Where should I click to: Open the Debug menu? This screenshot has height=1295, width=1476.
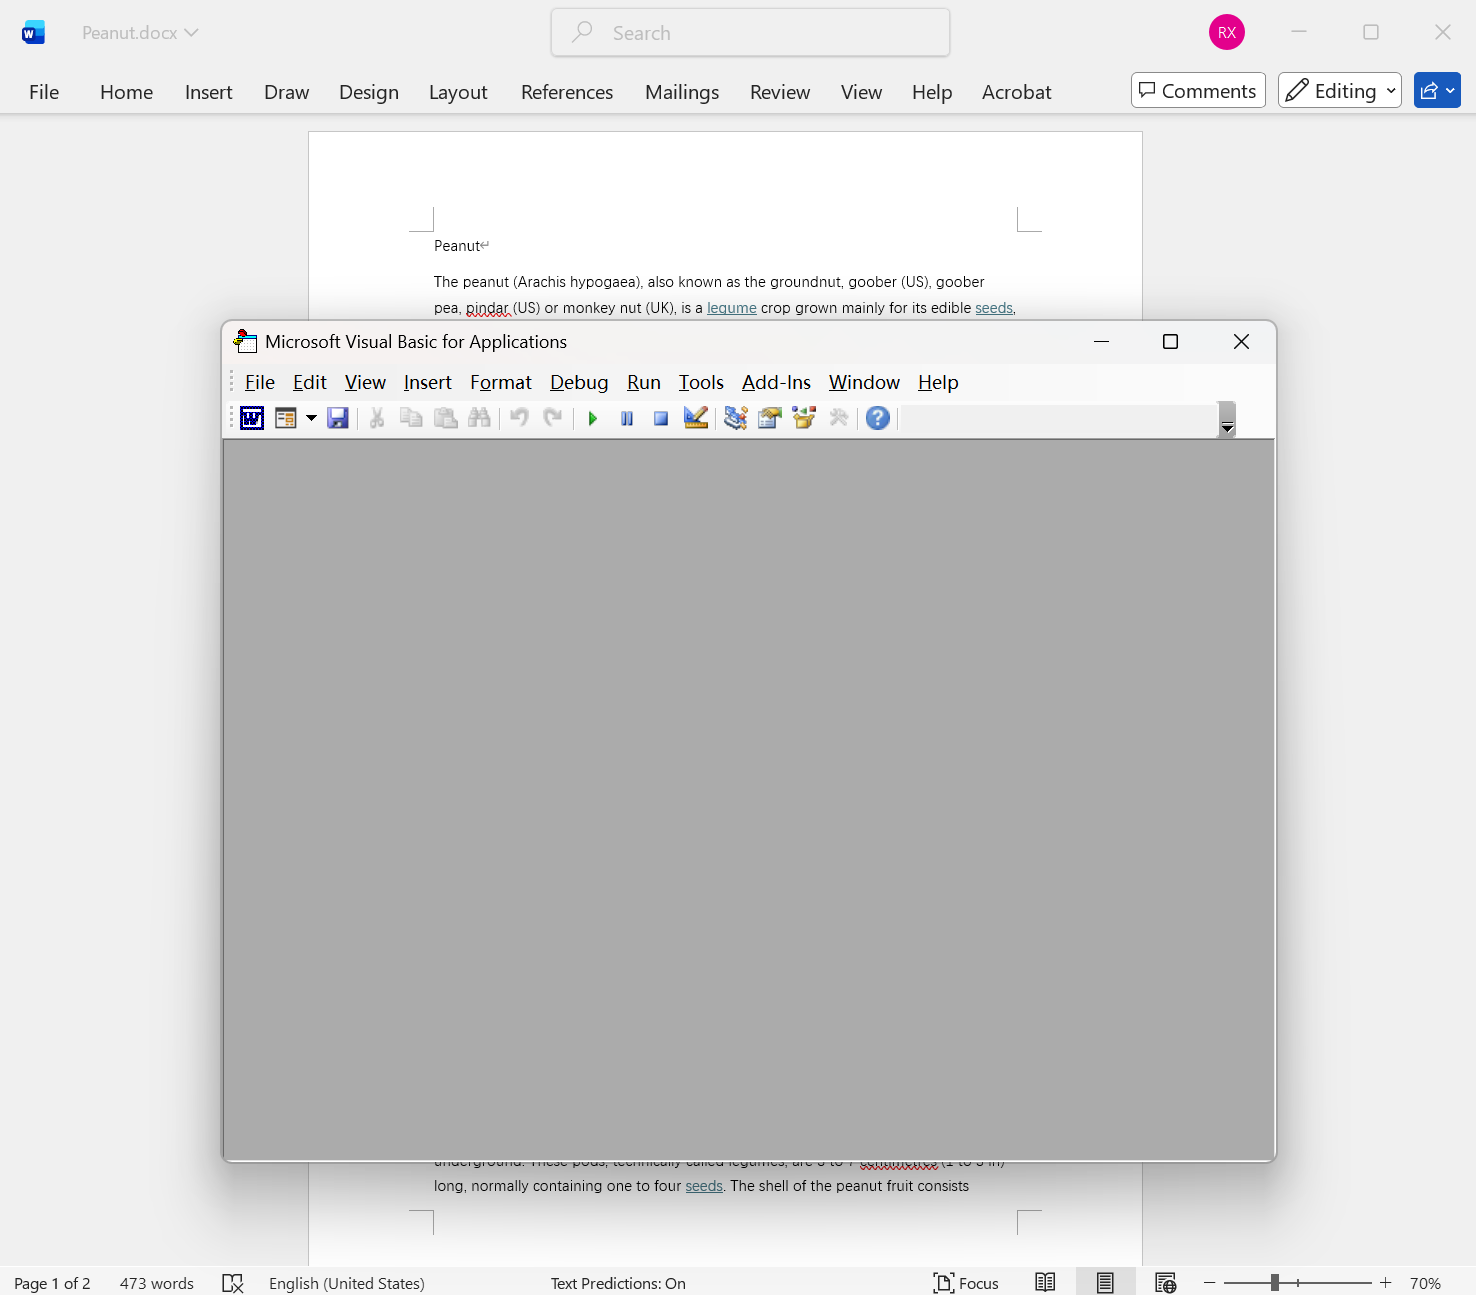(x=578, y=382)
